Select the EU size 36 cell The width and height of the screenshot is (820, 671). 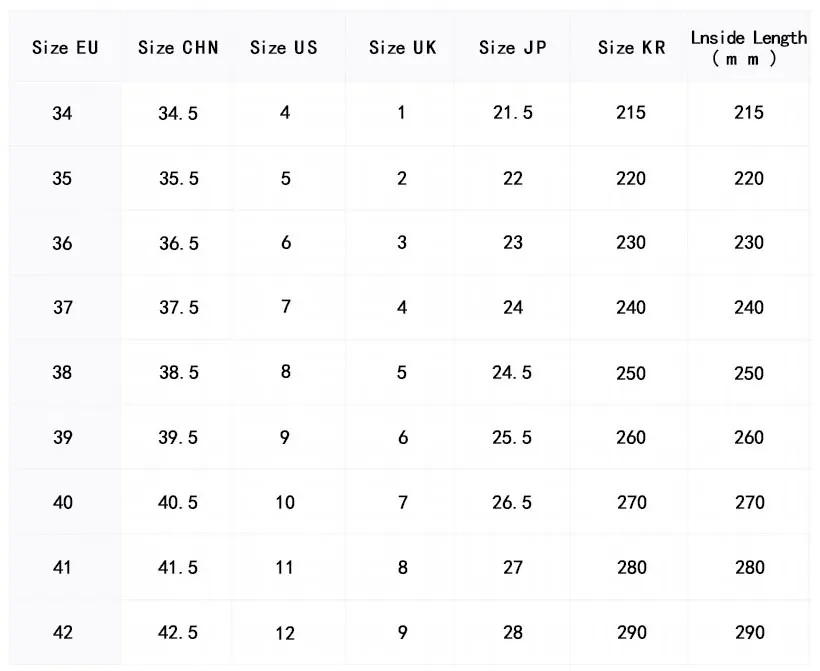tap(62, 243)
